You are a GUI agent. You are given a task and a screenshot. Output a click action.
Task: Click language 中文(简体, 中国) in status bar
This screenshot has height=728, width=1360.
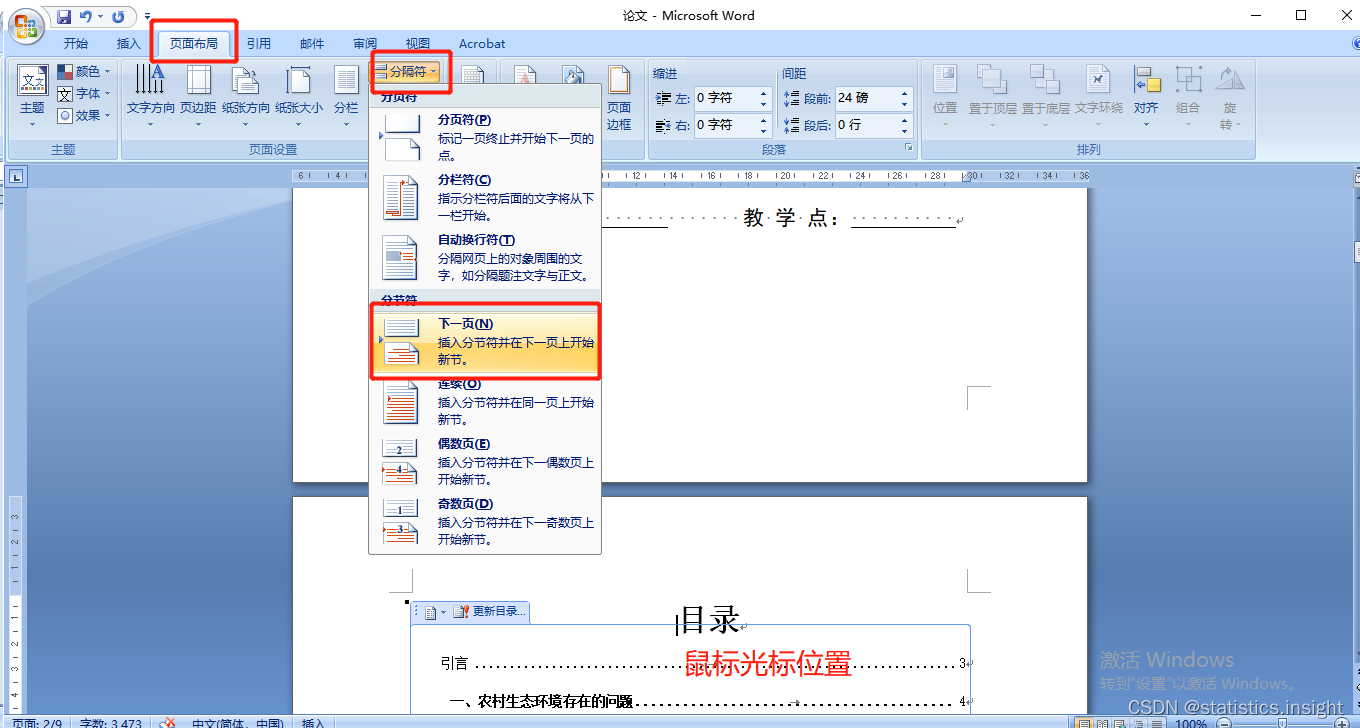pos(237,723)
